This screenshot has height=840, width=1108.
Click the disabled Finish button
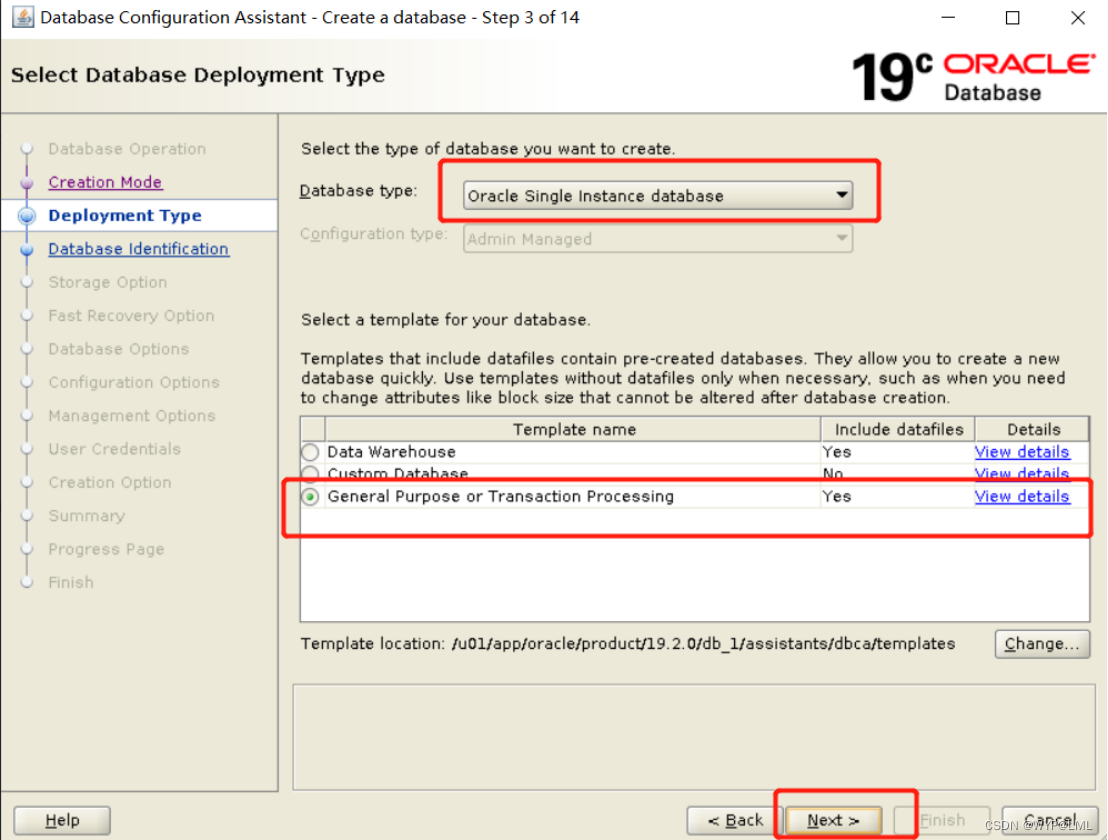[x=942, y=820]
